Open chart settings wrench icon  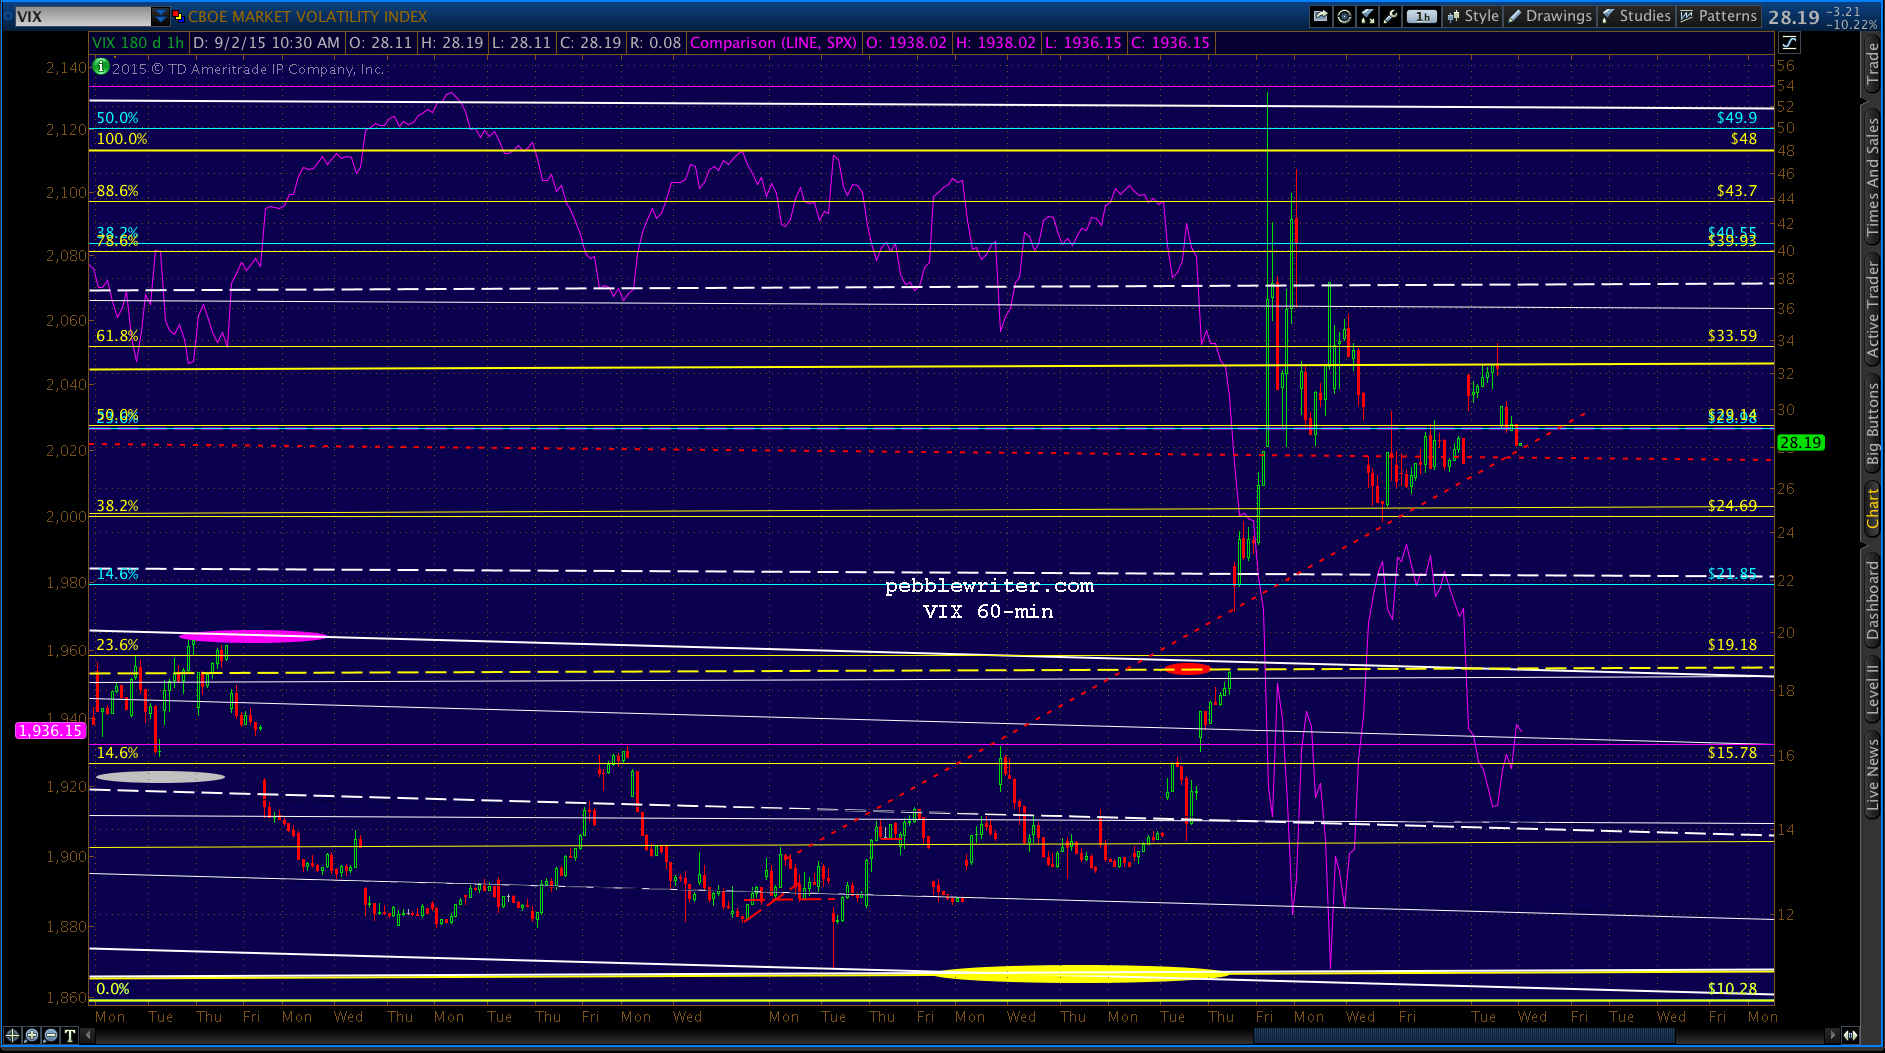[1390, 16]
